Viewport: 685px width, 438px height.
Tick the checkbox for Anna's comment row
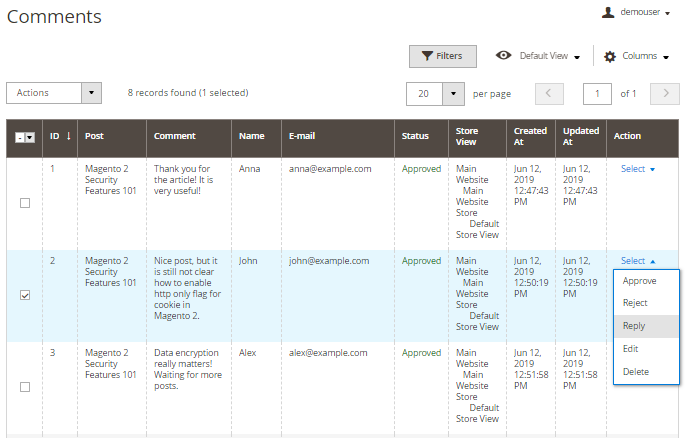25,203
